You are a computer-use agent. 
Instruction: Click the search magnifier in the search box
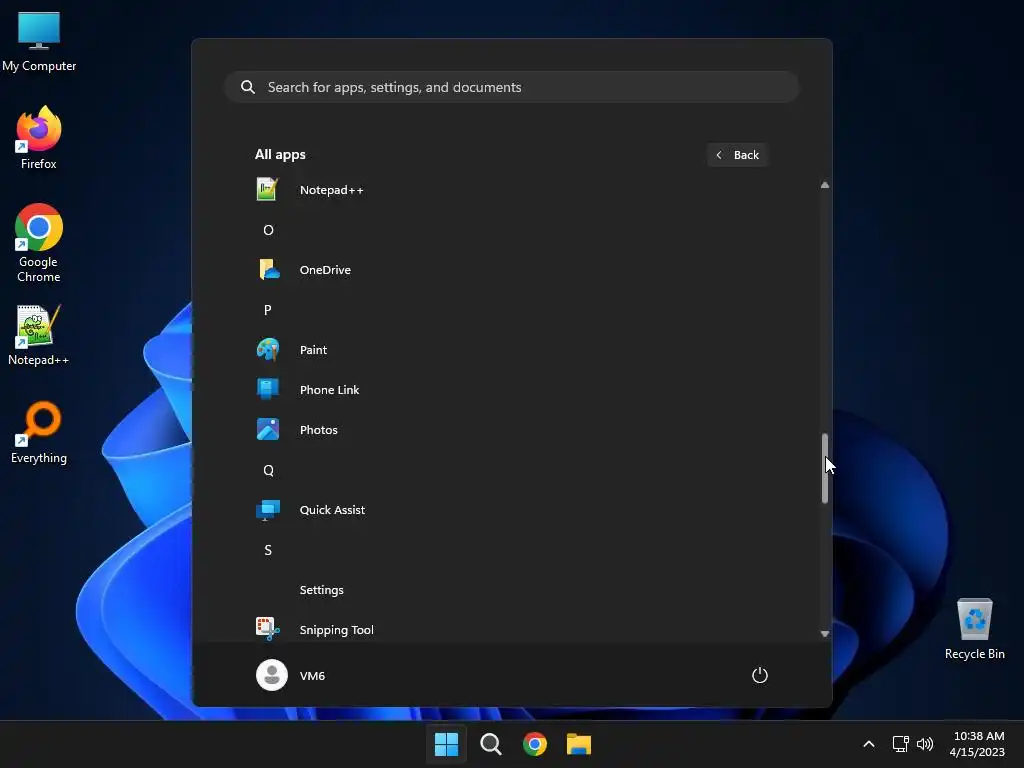(248, 87)
